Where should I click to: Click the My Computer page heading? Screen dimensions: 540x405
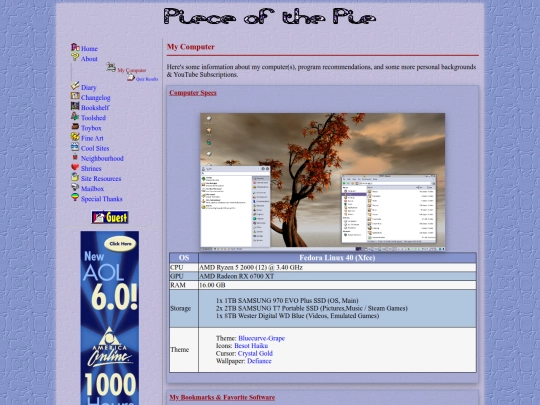(x=190, y=47)
